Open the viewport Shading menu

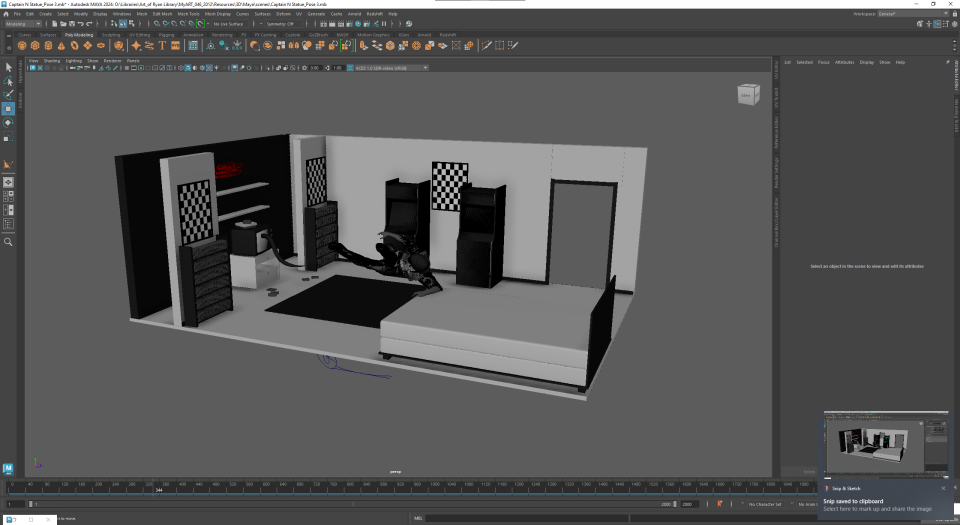51,61
